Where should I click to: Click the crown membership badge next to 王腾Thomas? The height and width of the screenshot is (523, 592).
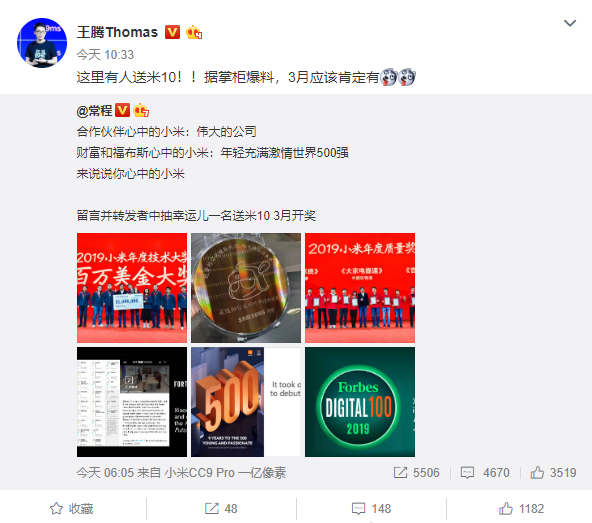pos(194,32)
